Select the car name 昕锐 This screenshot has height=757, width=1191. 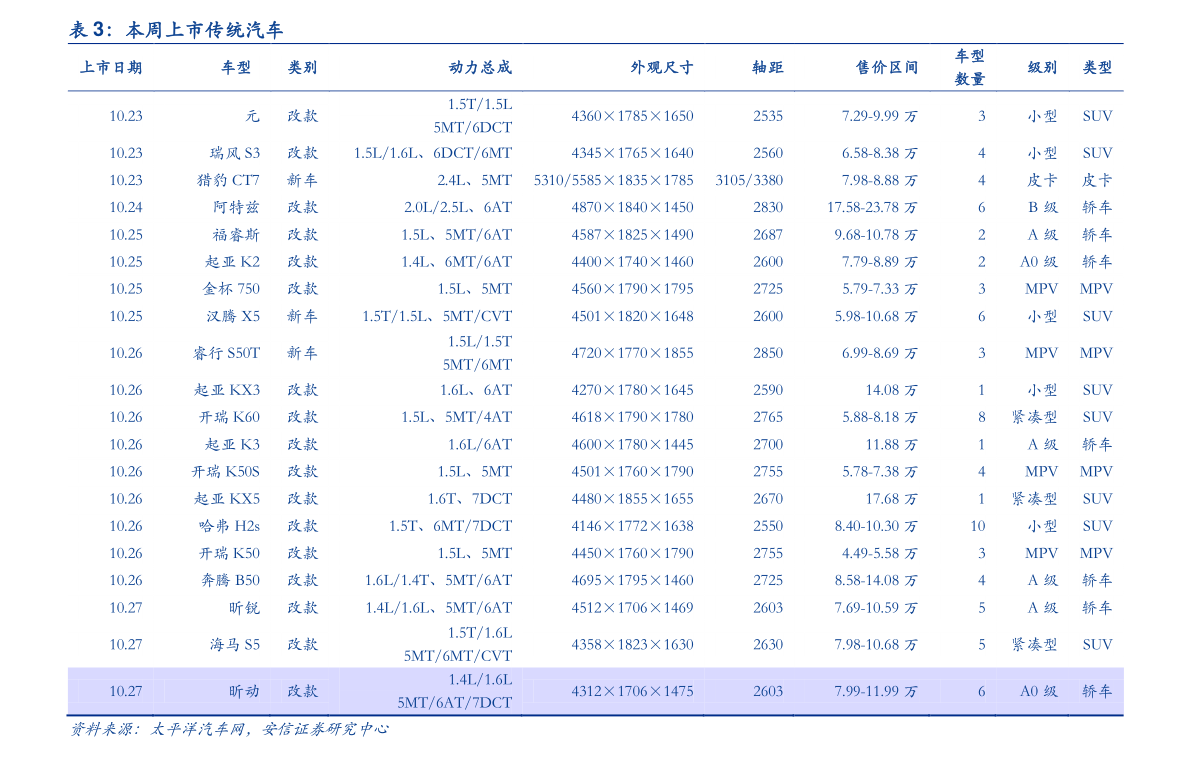(x=245, y=608)
